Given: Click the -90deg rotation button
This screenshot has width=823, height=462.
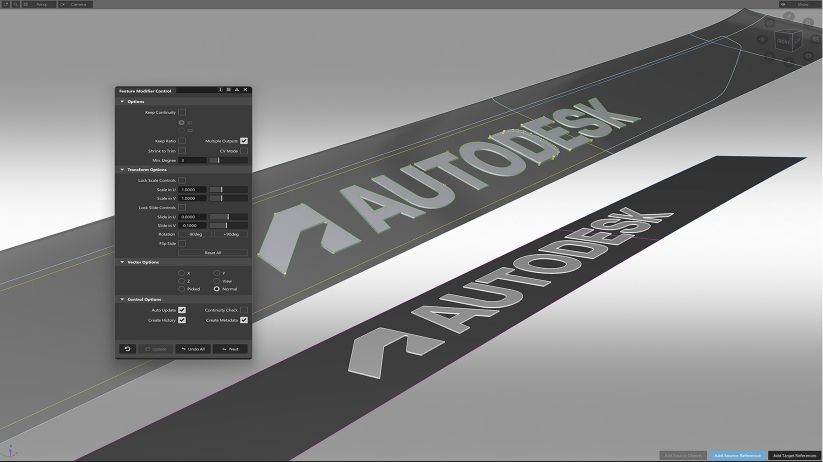Looking at the screenshot, I should 195,234.
